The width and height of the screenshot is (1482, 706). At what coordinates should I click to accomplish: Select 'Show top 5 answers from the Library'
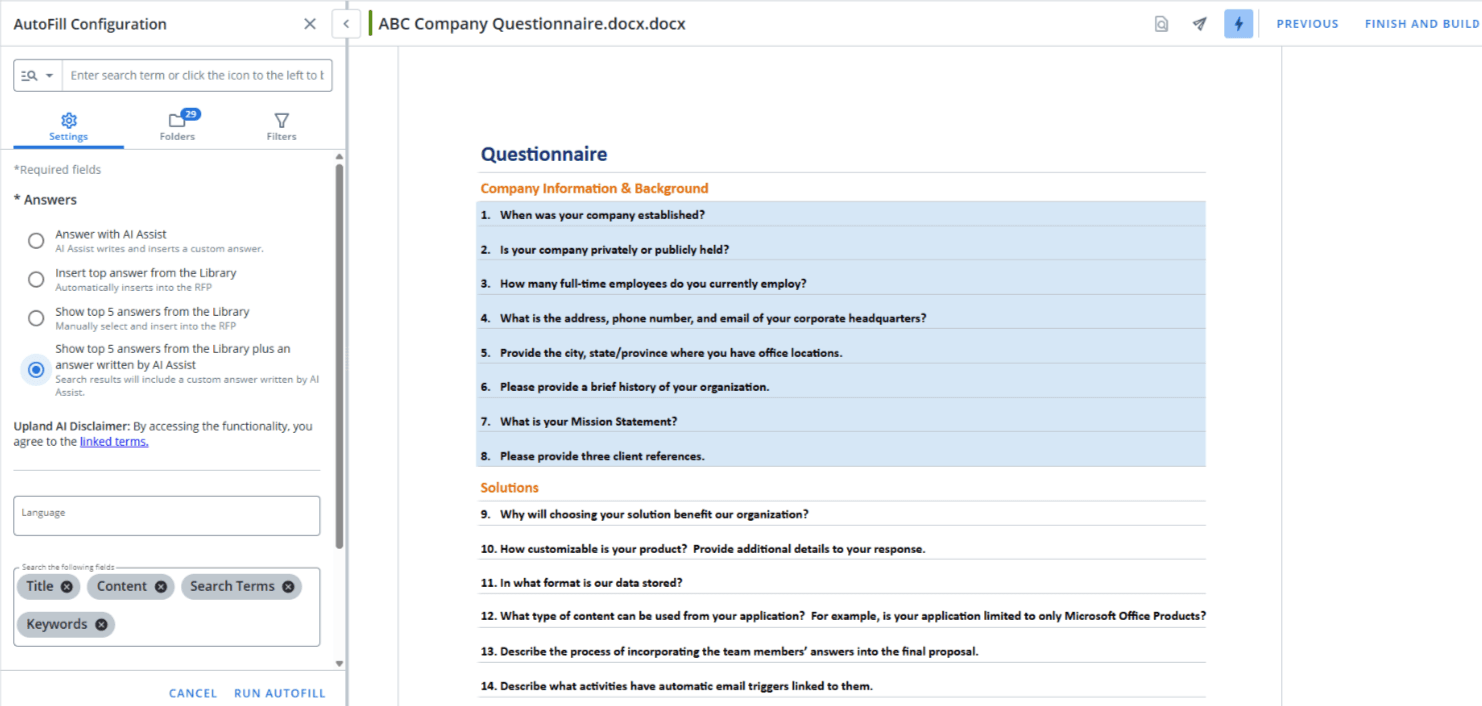tap(35, 318)
